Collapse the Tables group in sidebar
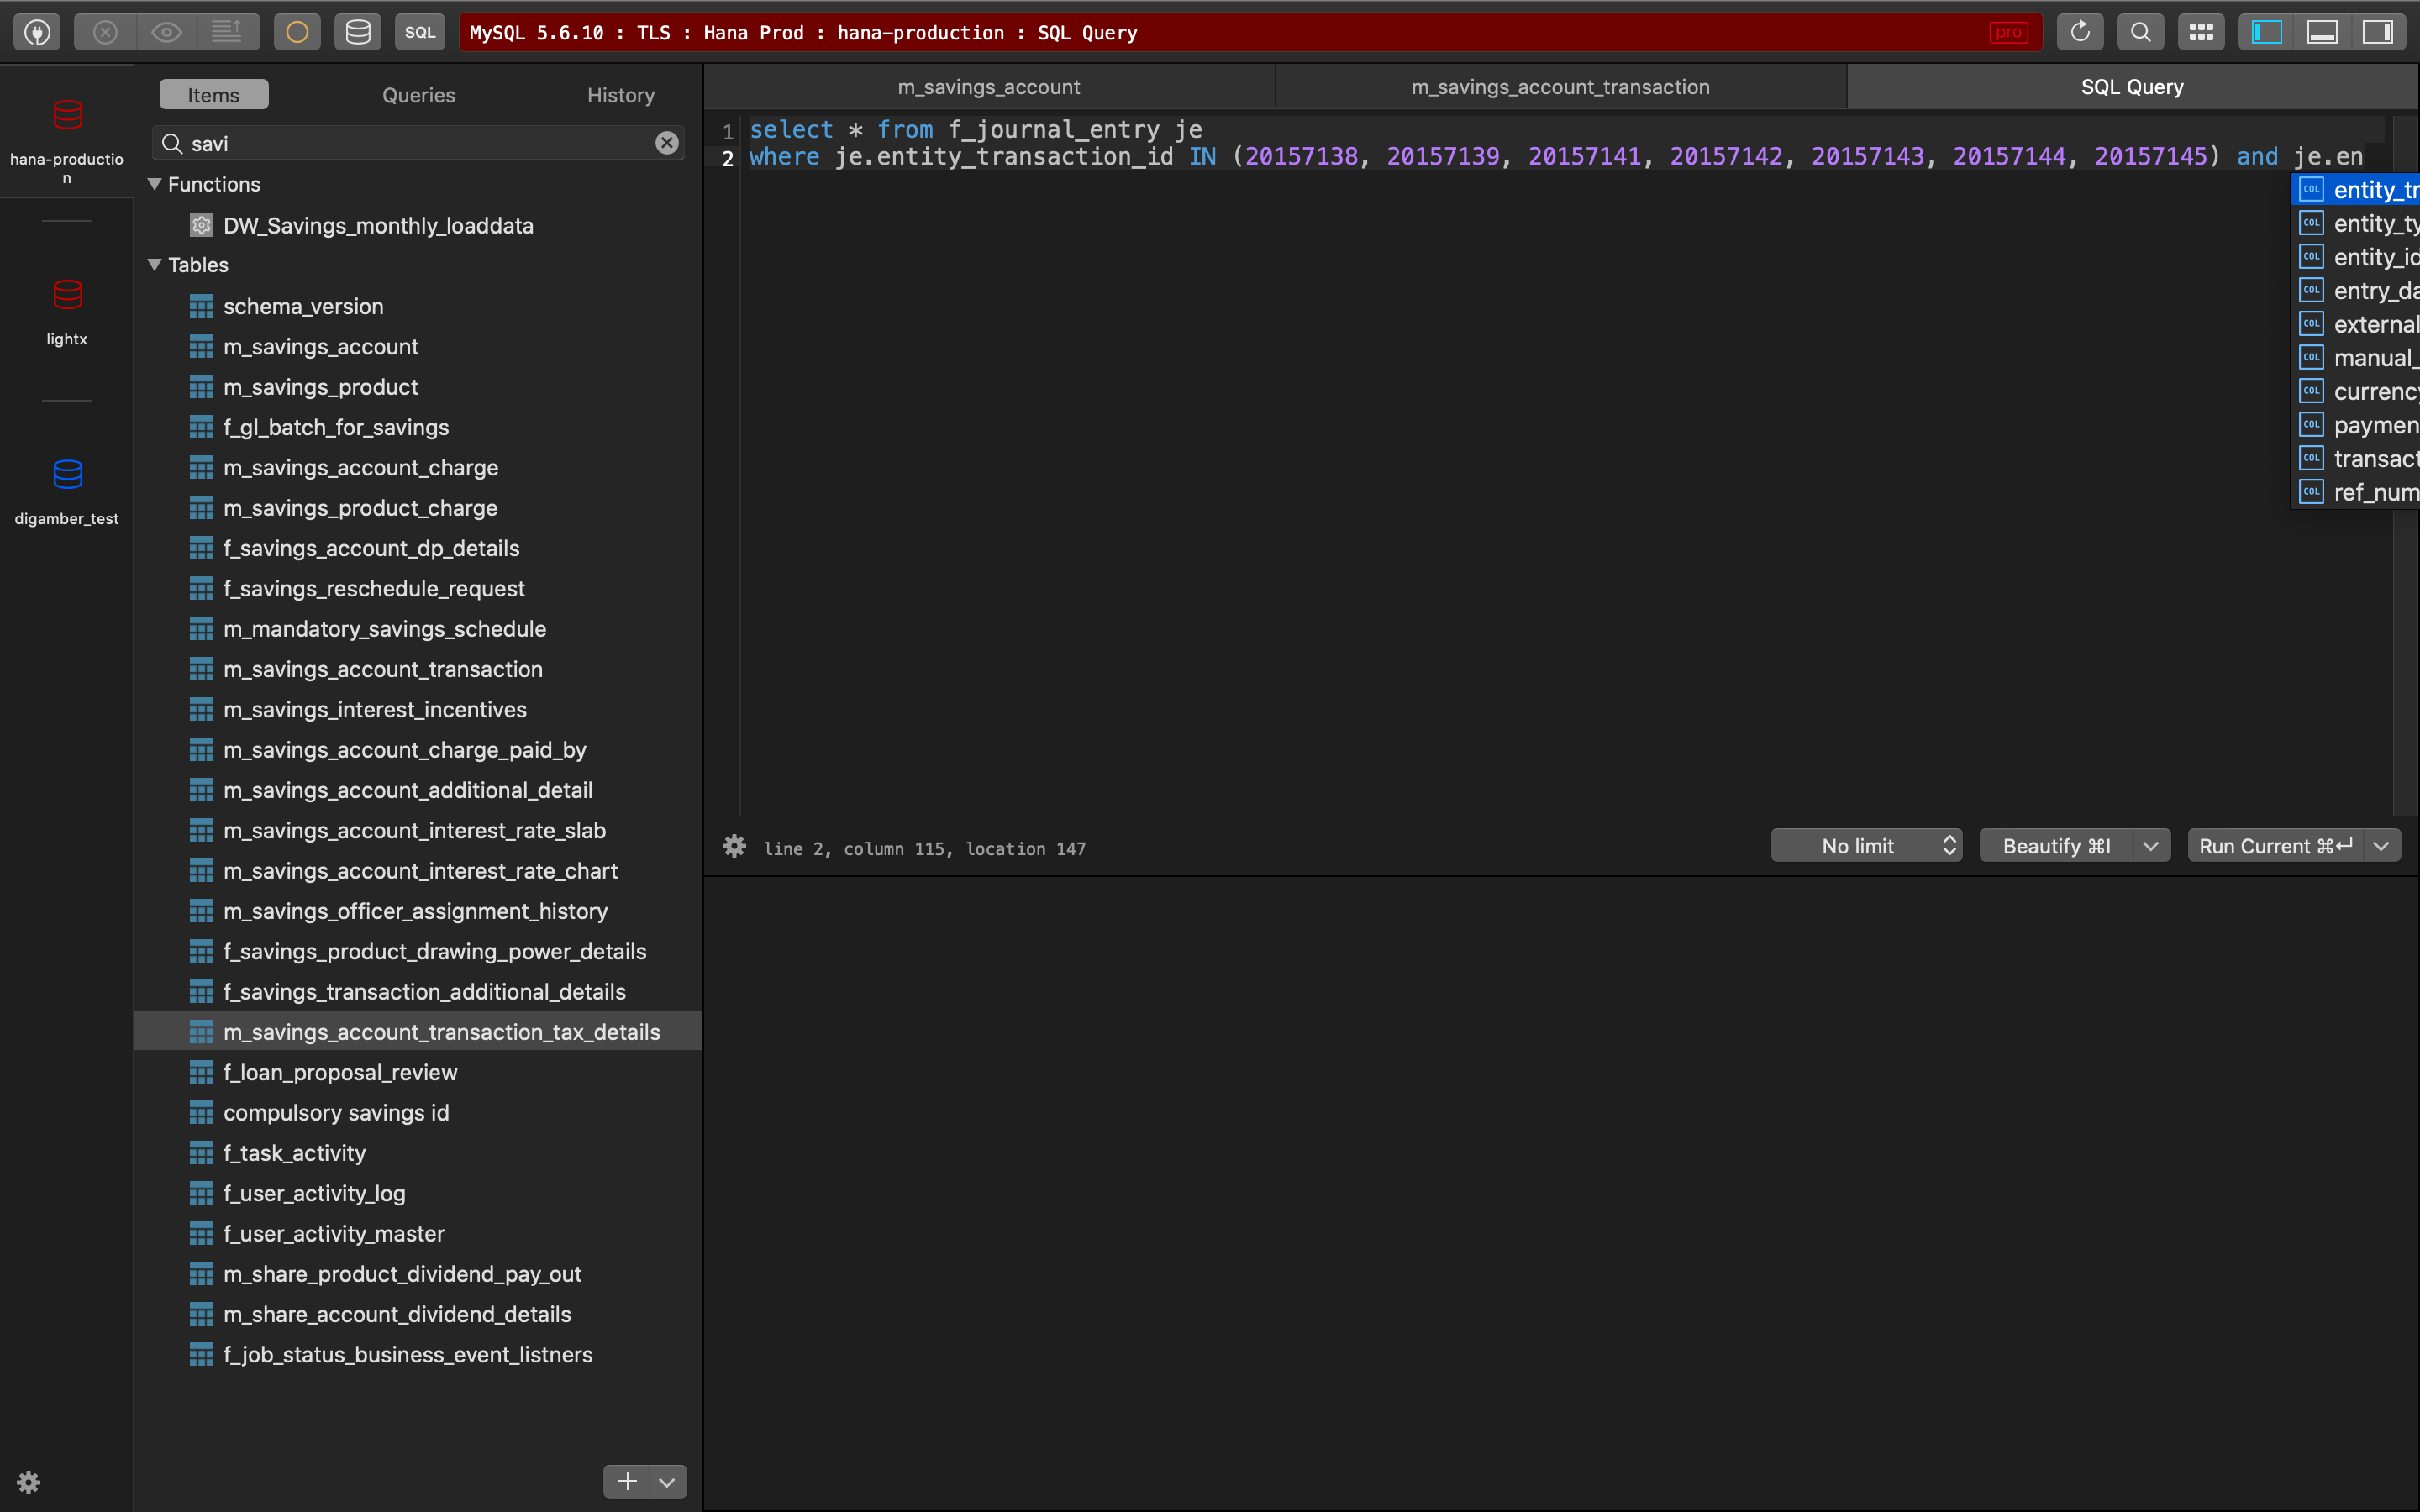 click(156, 264)
